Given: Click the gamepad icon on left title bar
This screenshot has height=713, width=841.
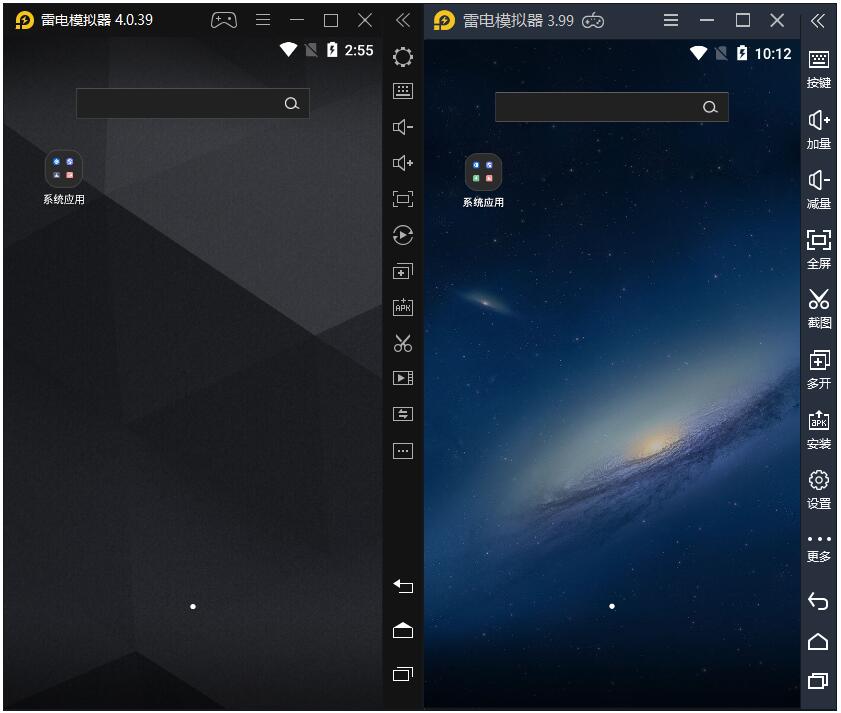Looking at the screenshot, I should point(225,19).
